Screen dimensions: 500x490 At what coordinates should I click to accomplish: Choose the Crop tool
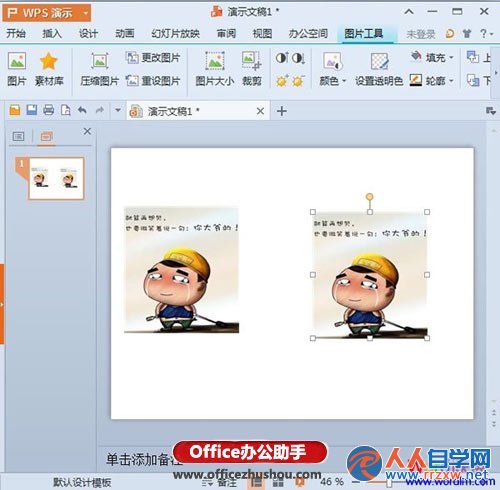252,61
